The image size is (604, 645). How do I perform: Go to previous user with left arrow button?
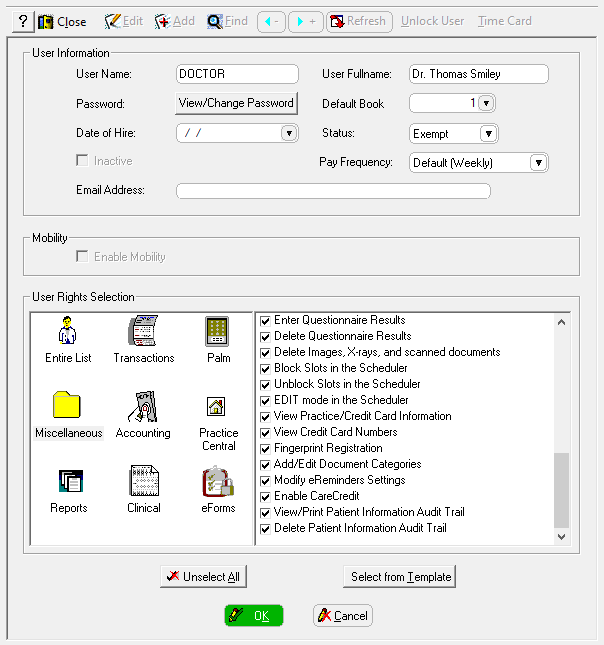click(x=271, y=21)
